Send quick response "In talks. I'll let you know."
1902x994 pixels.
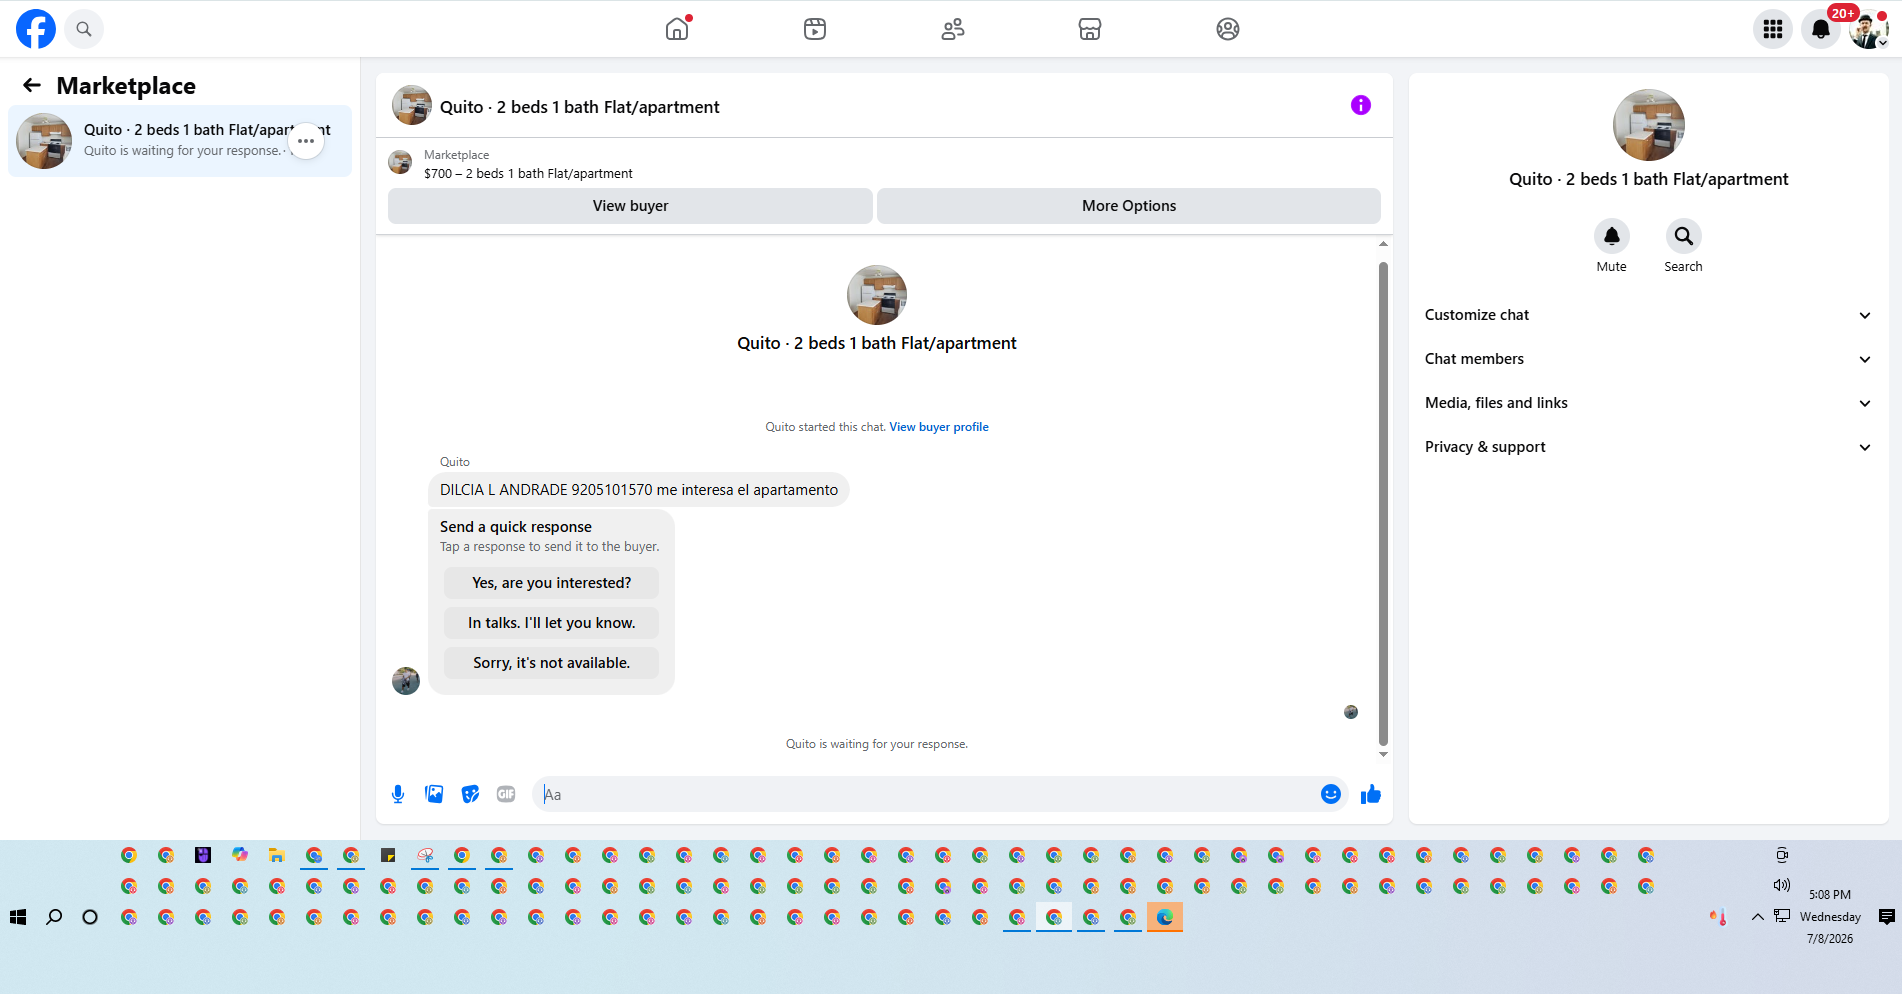click(552, 623)
